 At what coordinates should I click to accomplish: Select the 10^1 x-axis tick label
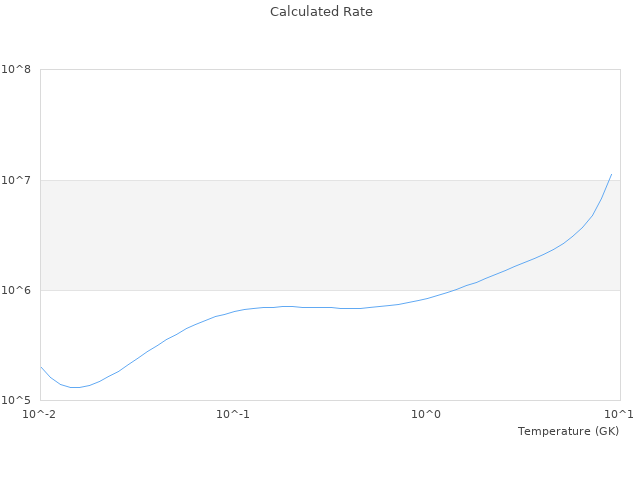click(619, 414)
